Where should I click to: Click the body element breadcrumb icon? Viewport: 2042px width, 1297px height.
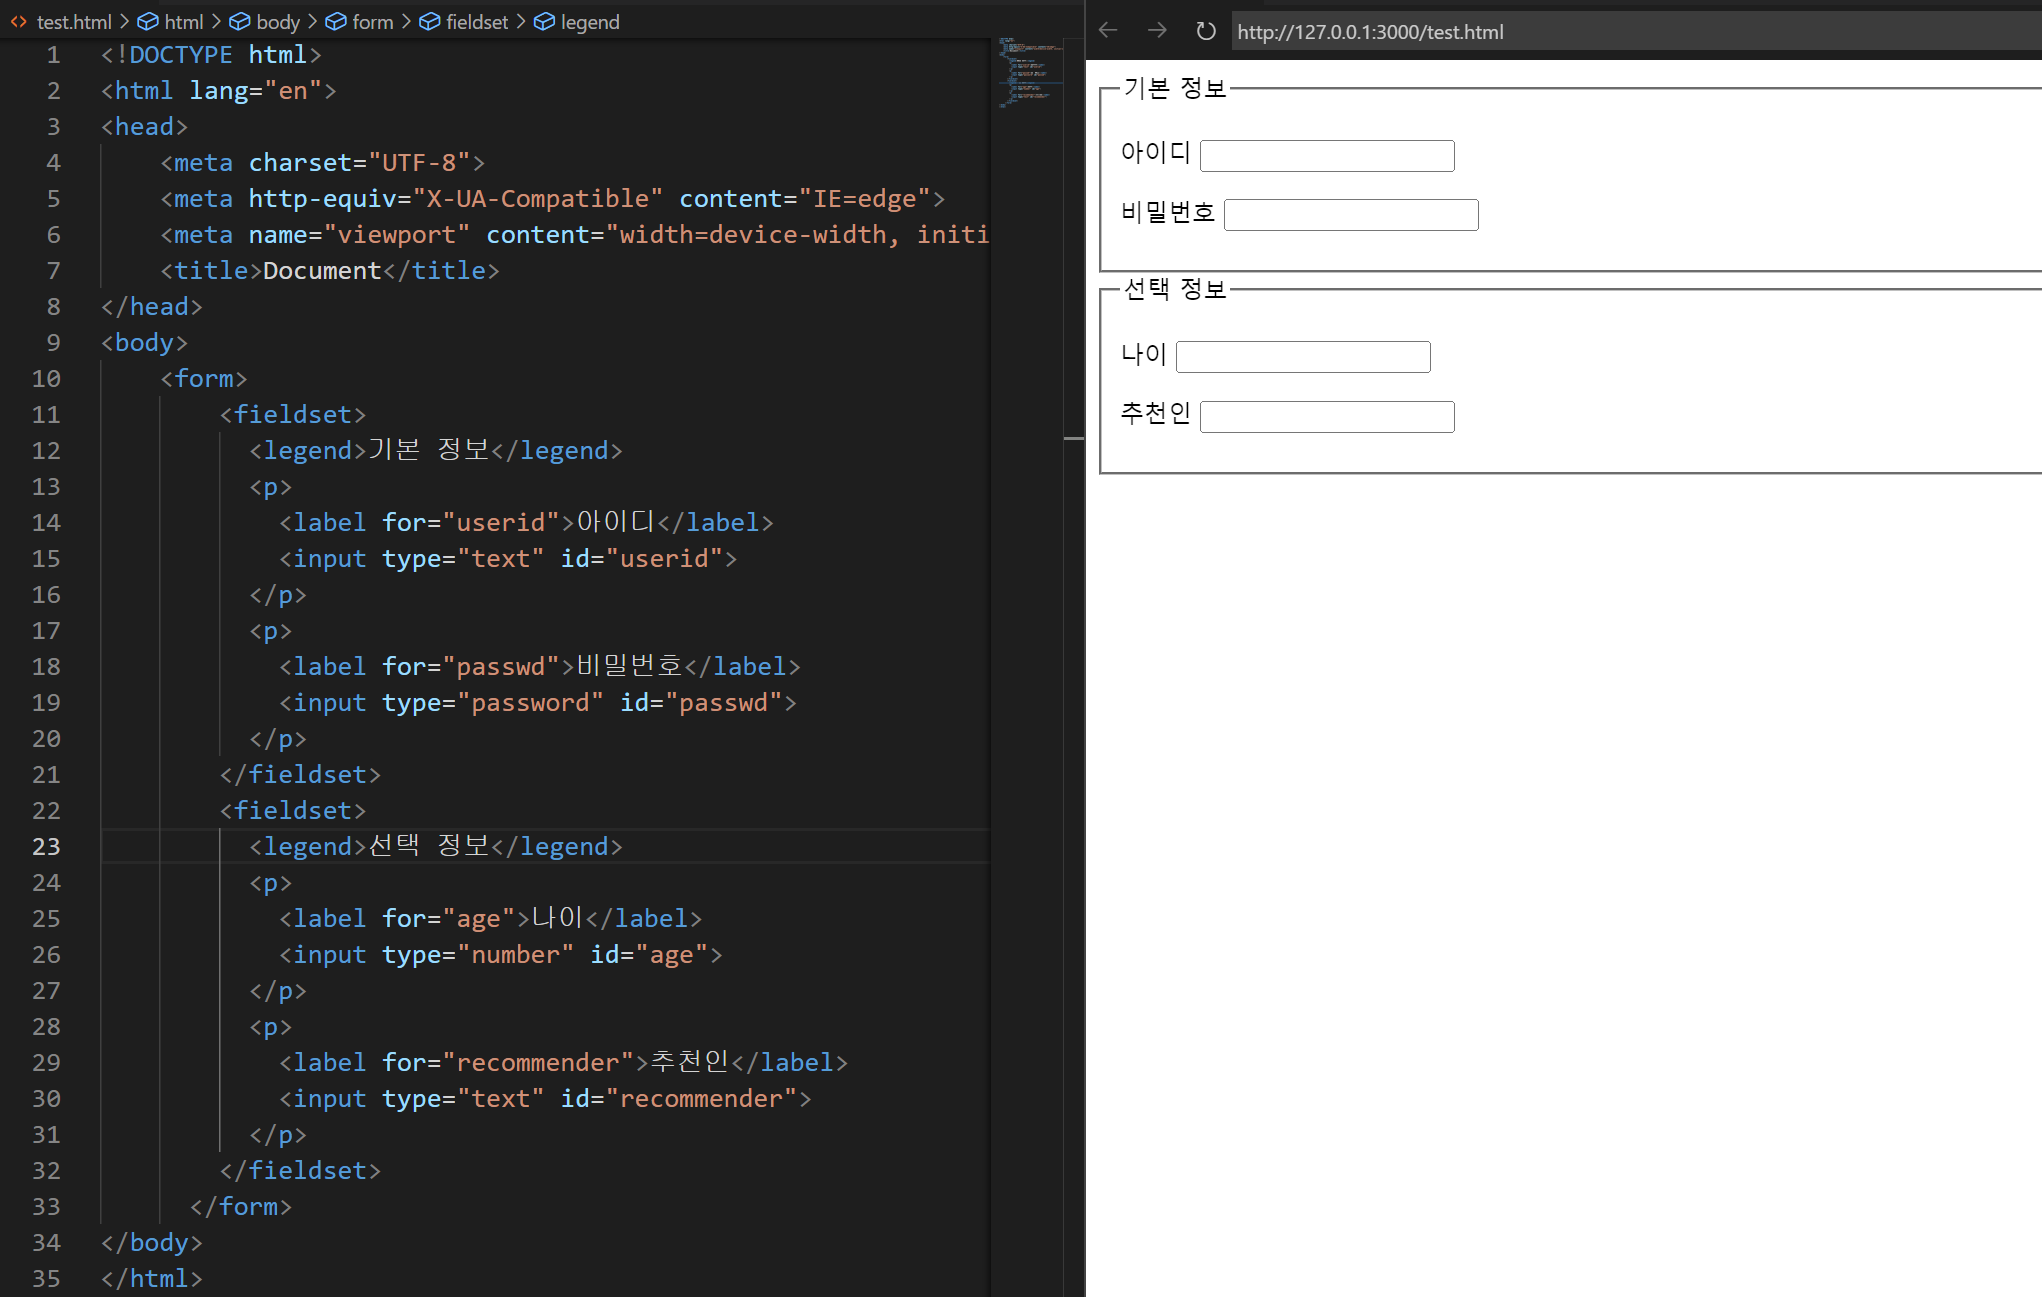pos(240,22)
